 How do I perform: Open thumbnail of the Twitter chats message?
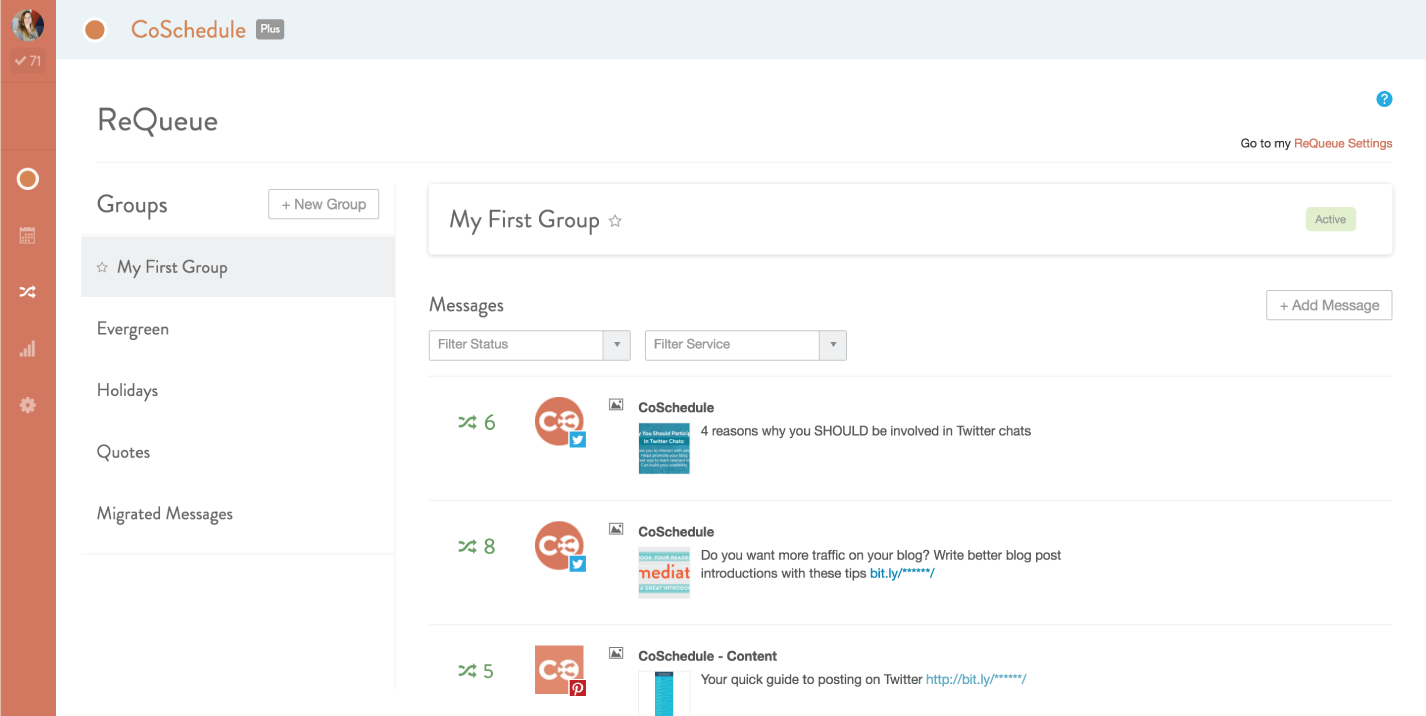tap(664, 448)
